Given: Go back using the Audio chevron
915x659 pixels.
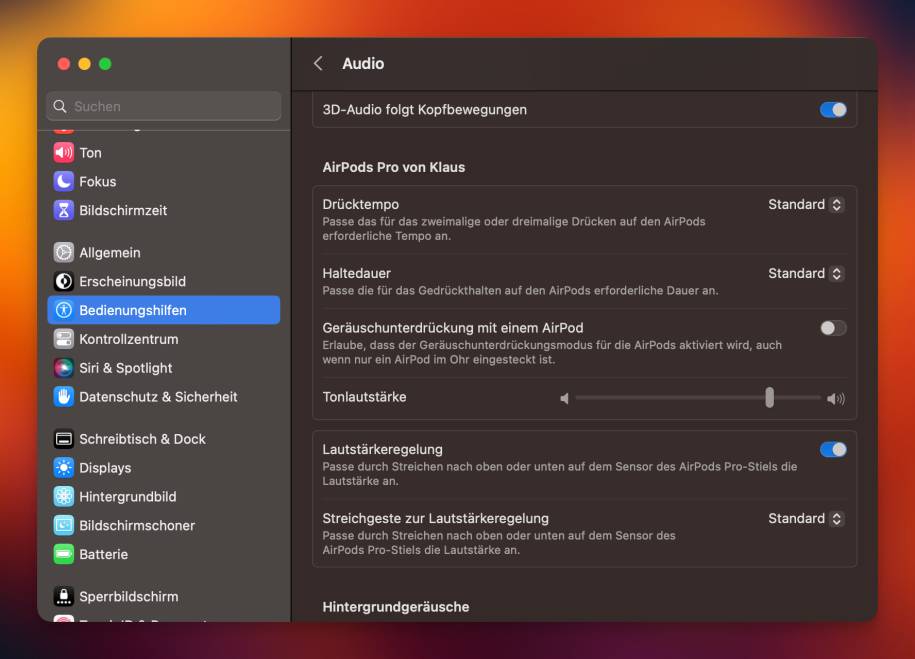Looking at the screenshot, I should pos(319,64).
